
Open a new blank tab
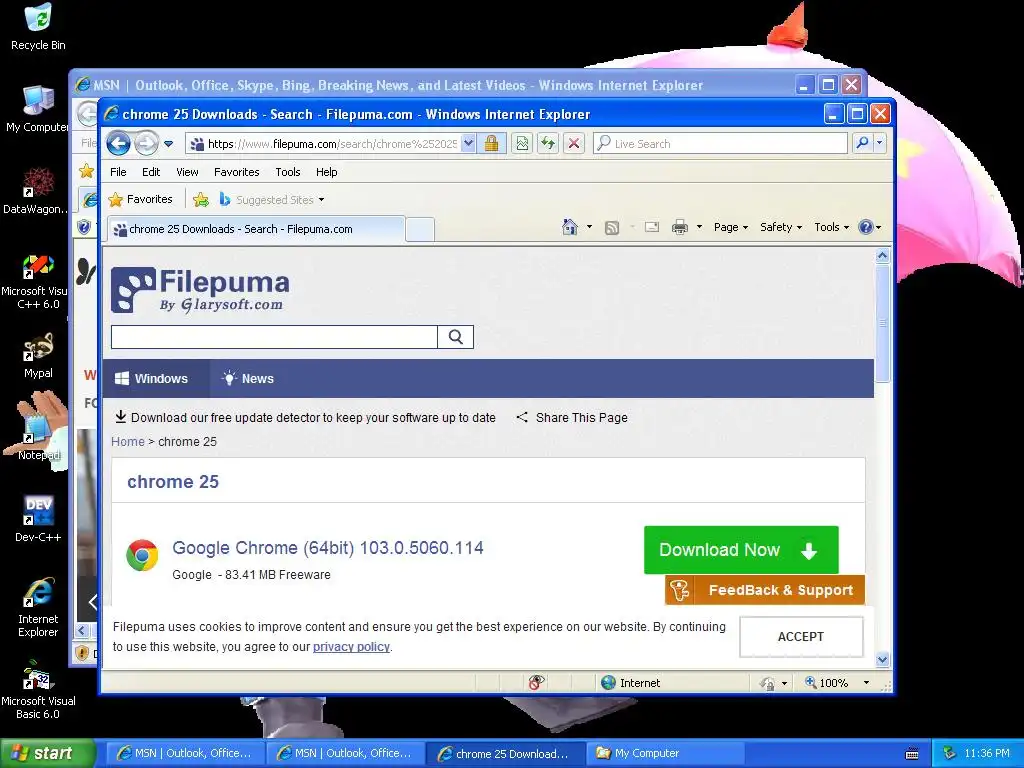[x=420, y=230]
